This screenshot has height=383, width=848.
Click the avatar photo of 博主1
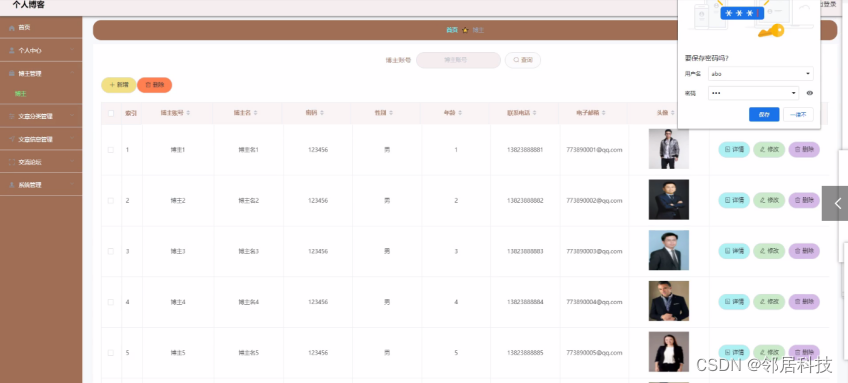[x=669, y=149]
